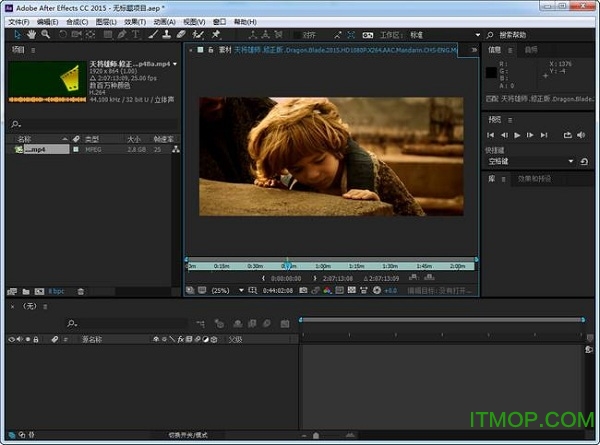Open the project panel menu

[33, 50]
